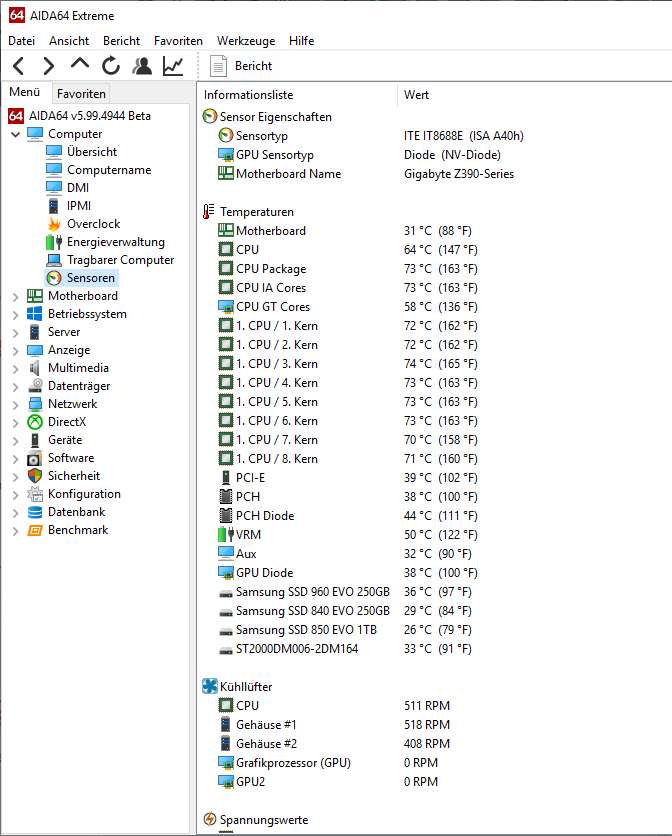Expand the Netzwerk tree node
Image resolution: width=672 pixels, height=836 pixels.
pyautogui.click(x=15, y=405)
